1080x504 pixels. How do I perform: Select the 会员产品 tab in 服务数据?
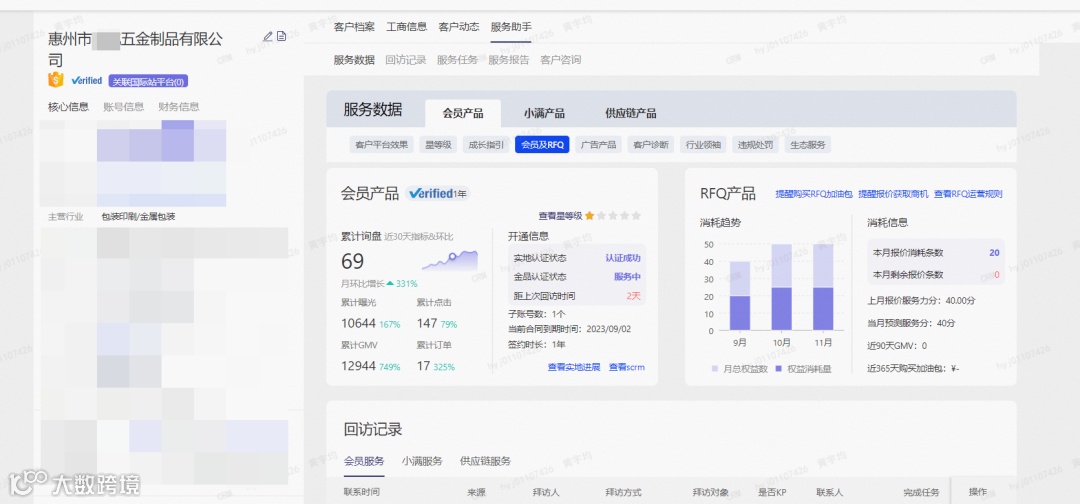[x=463, y=114]
